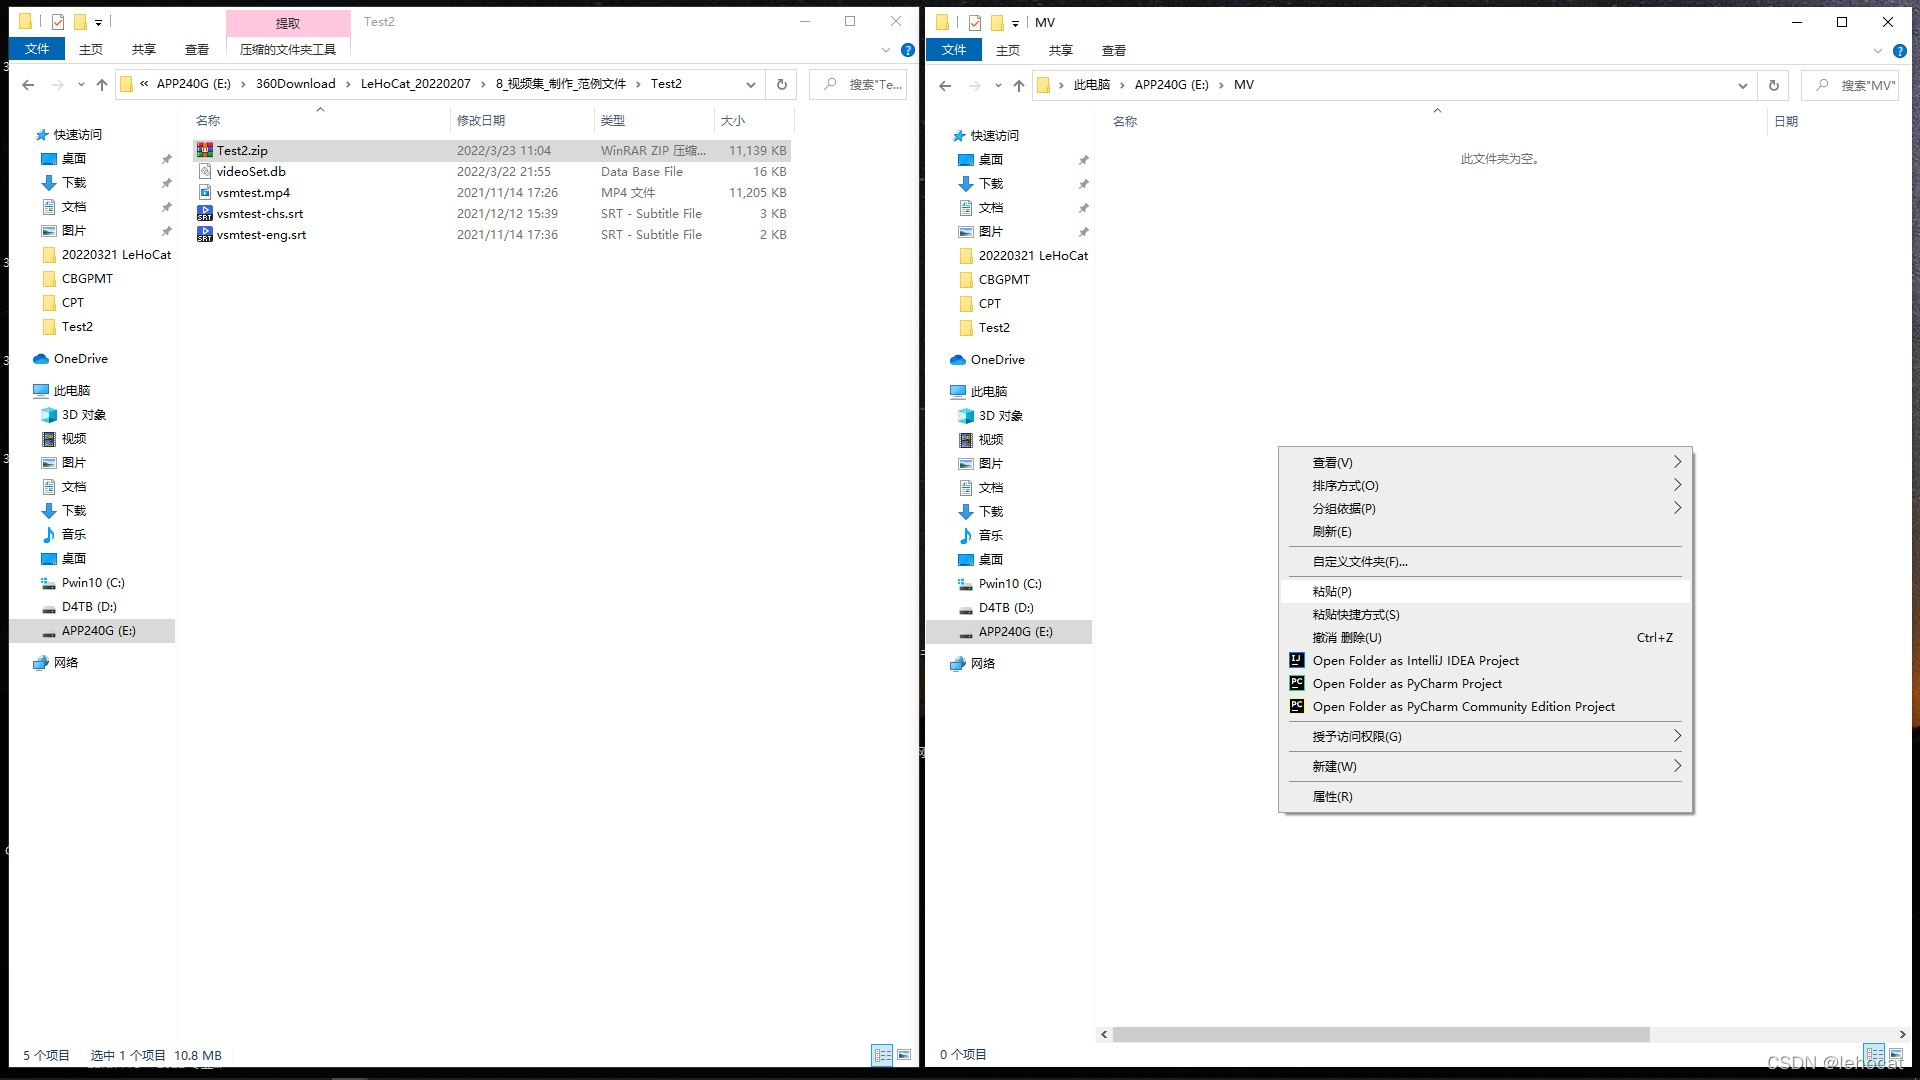
Task: Click 360Download in left breadcrumb path
Action: coord(295,84)
